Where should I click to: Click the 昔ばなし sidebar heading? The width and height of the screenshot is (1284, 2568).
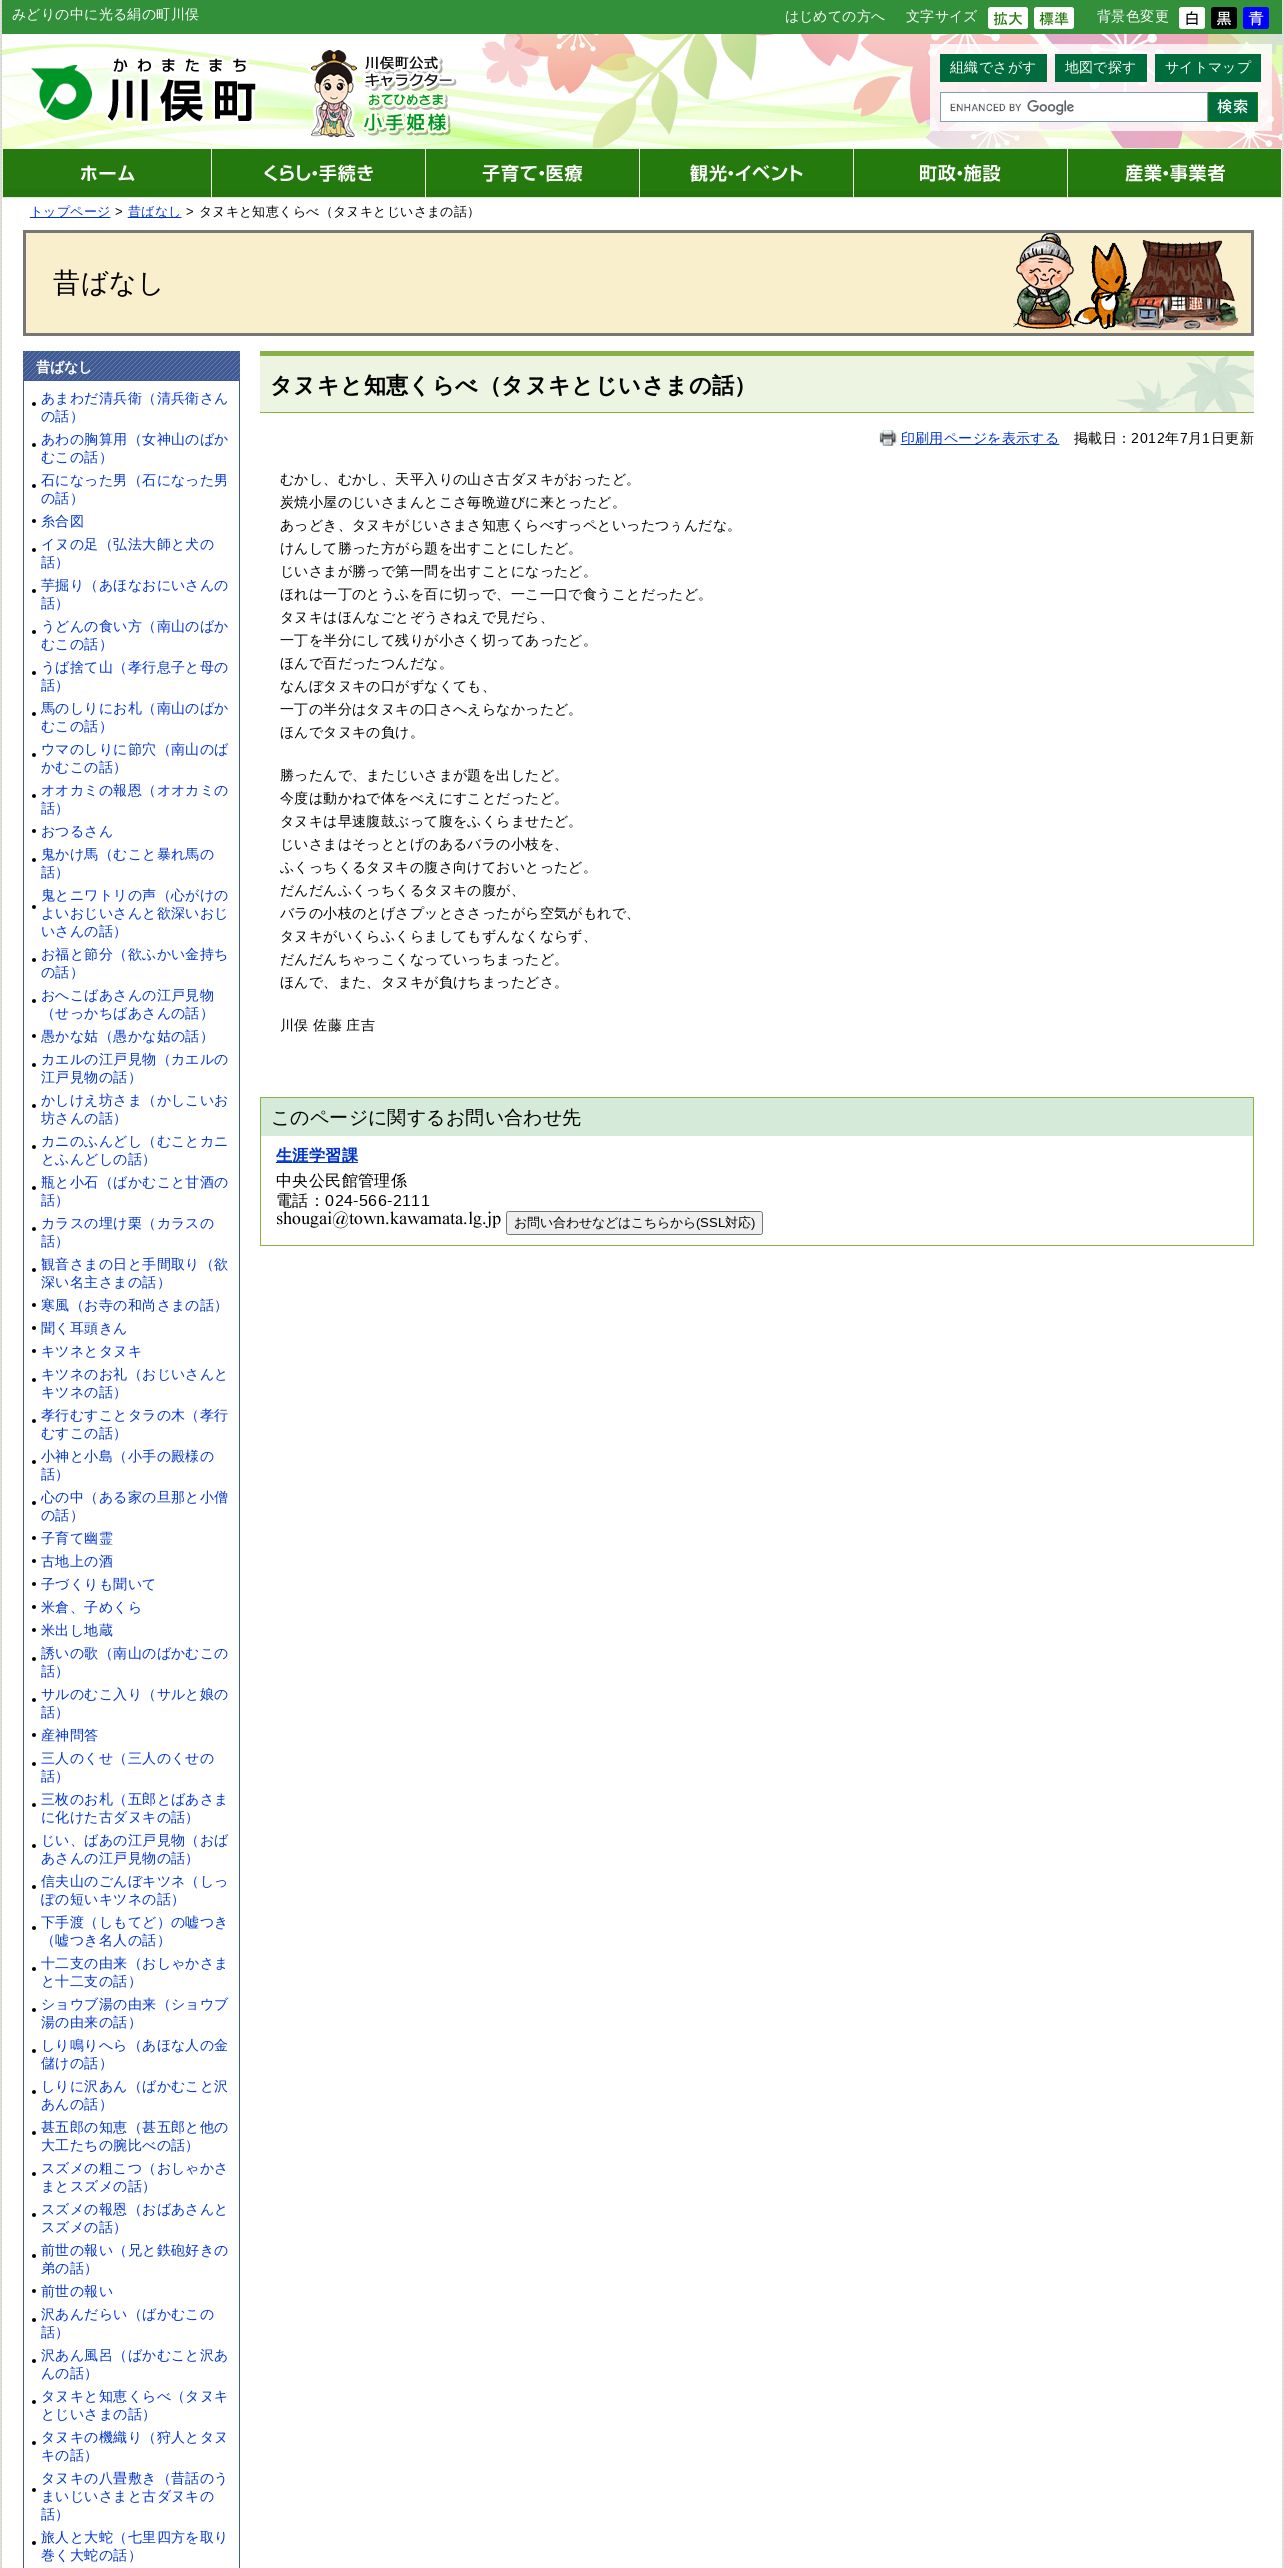(x=131, y=367)
